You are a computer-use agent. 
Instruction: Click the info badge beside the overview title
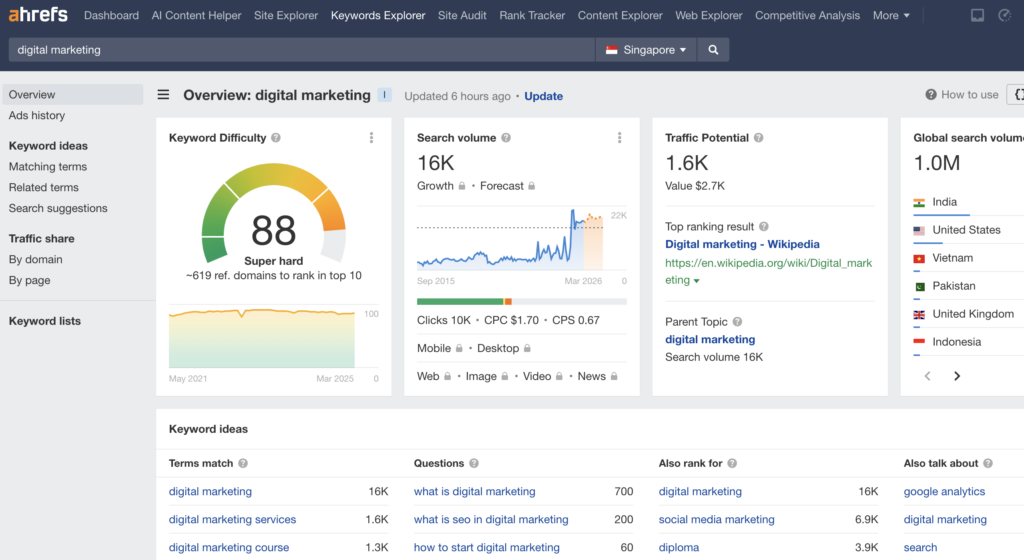(385, 95)
